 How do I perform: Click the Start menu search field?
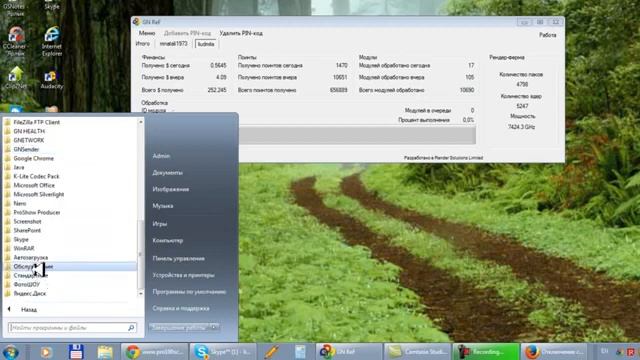pyautogui.click(x=67, y=328)
